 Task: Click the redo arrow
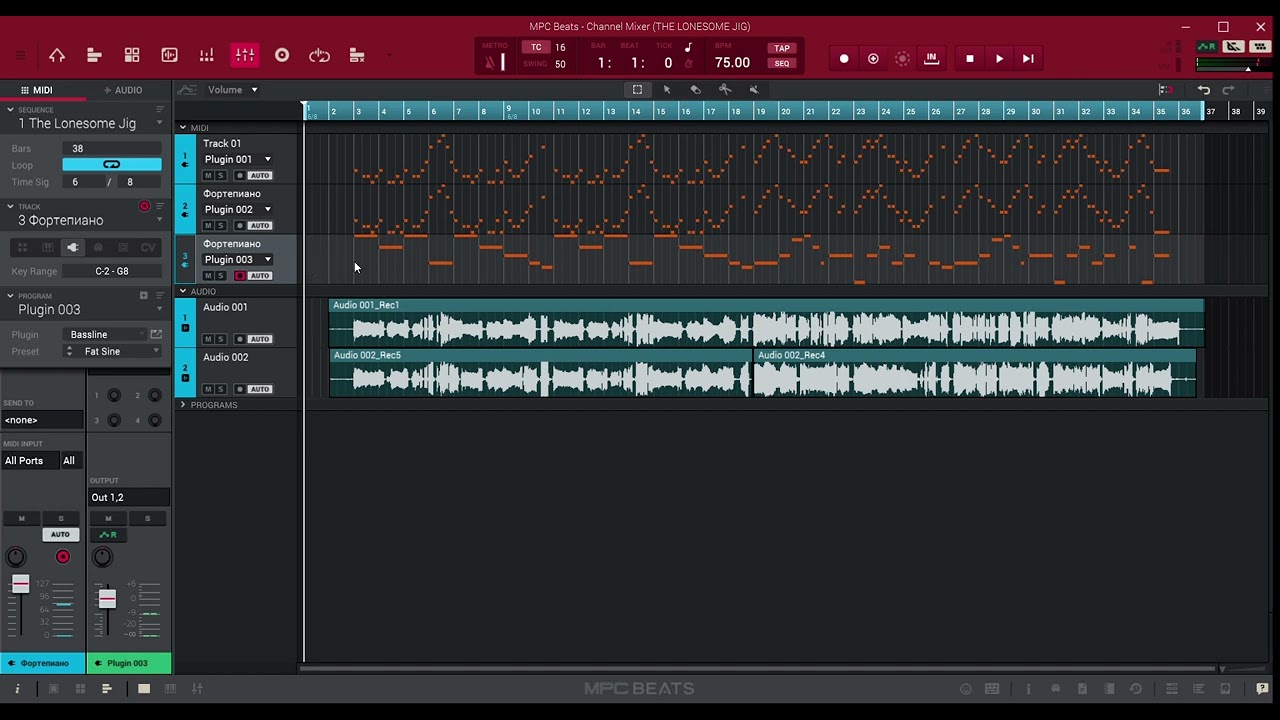(1229, 90)
